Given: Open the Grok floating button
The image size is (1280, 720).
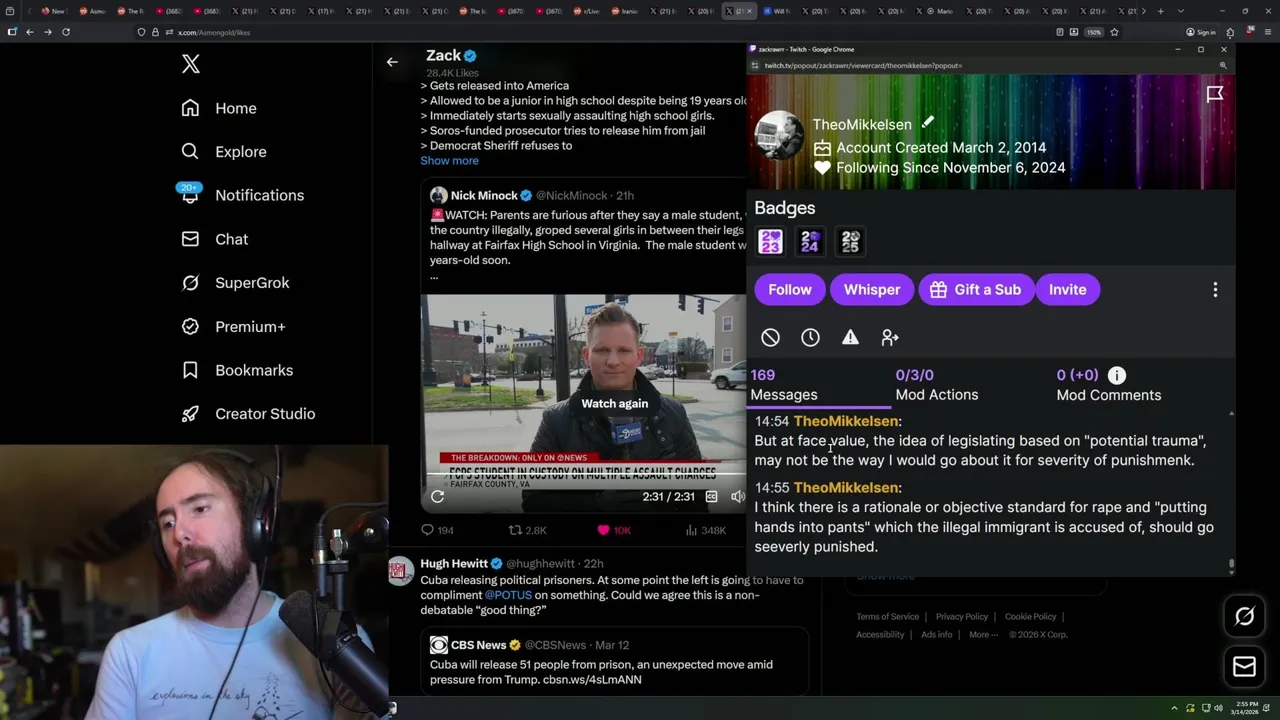Looking at the screenshot, I should pyautogui.click(x=1244, y=617).
